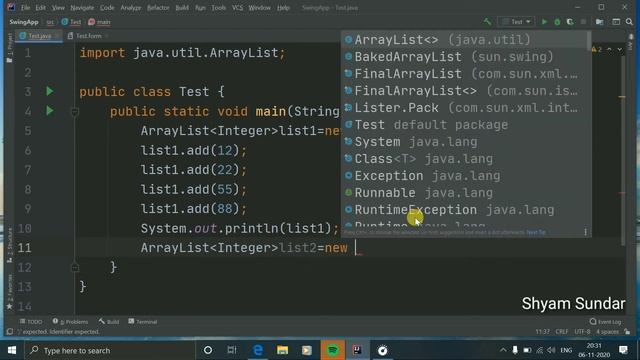640x360 pixels.
Task: Click fold end marker at line 12
Action: (75, 267)
